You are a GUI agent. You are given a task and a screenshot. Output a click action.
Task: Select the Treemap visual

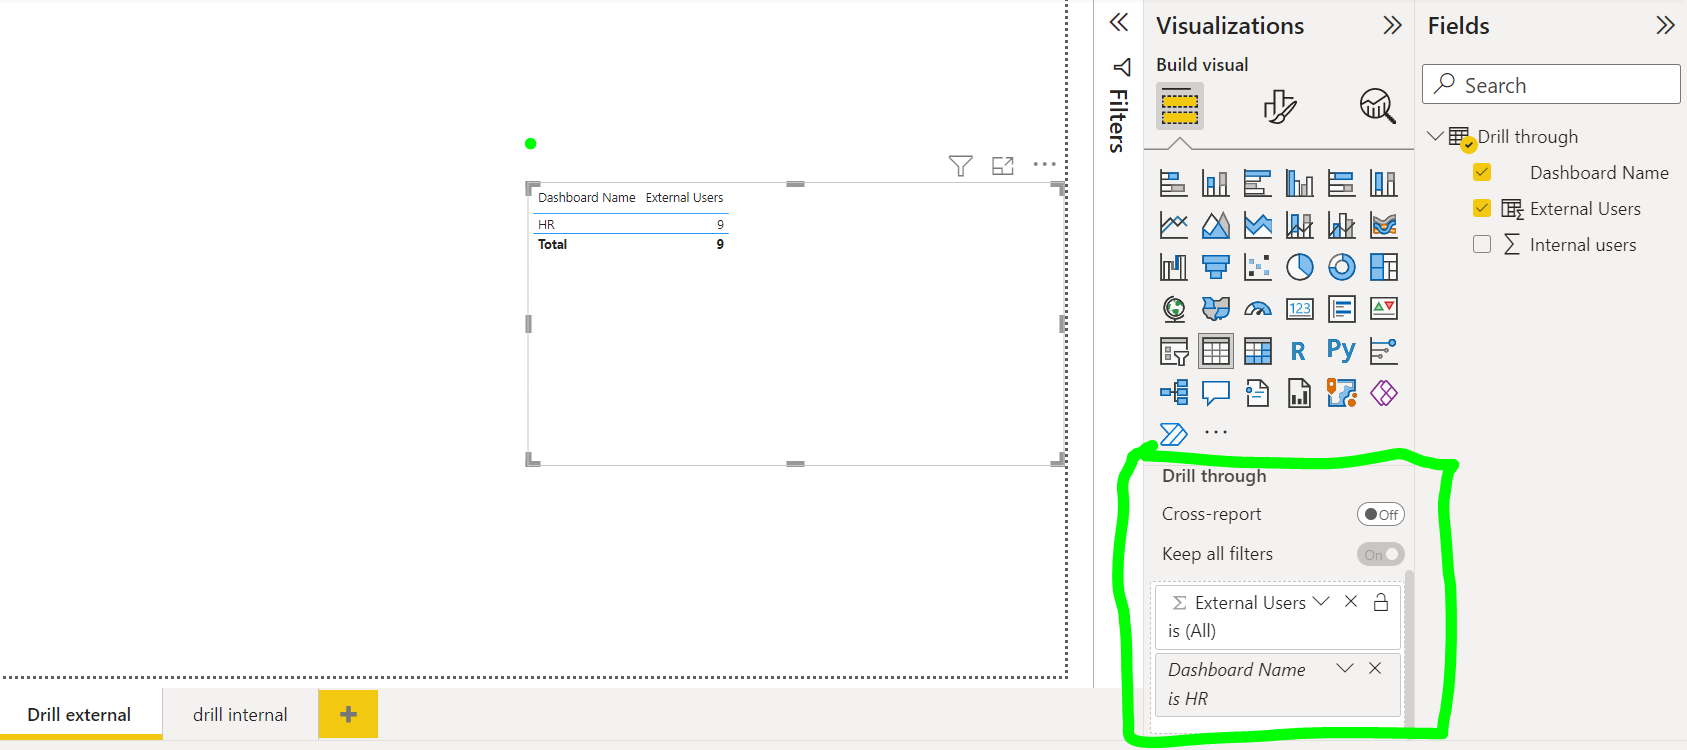click(x=1384, y=267)
